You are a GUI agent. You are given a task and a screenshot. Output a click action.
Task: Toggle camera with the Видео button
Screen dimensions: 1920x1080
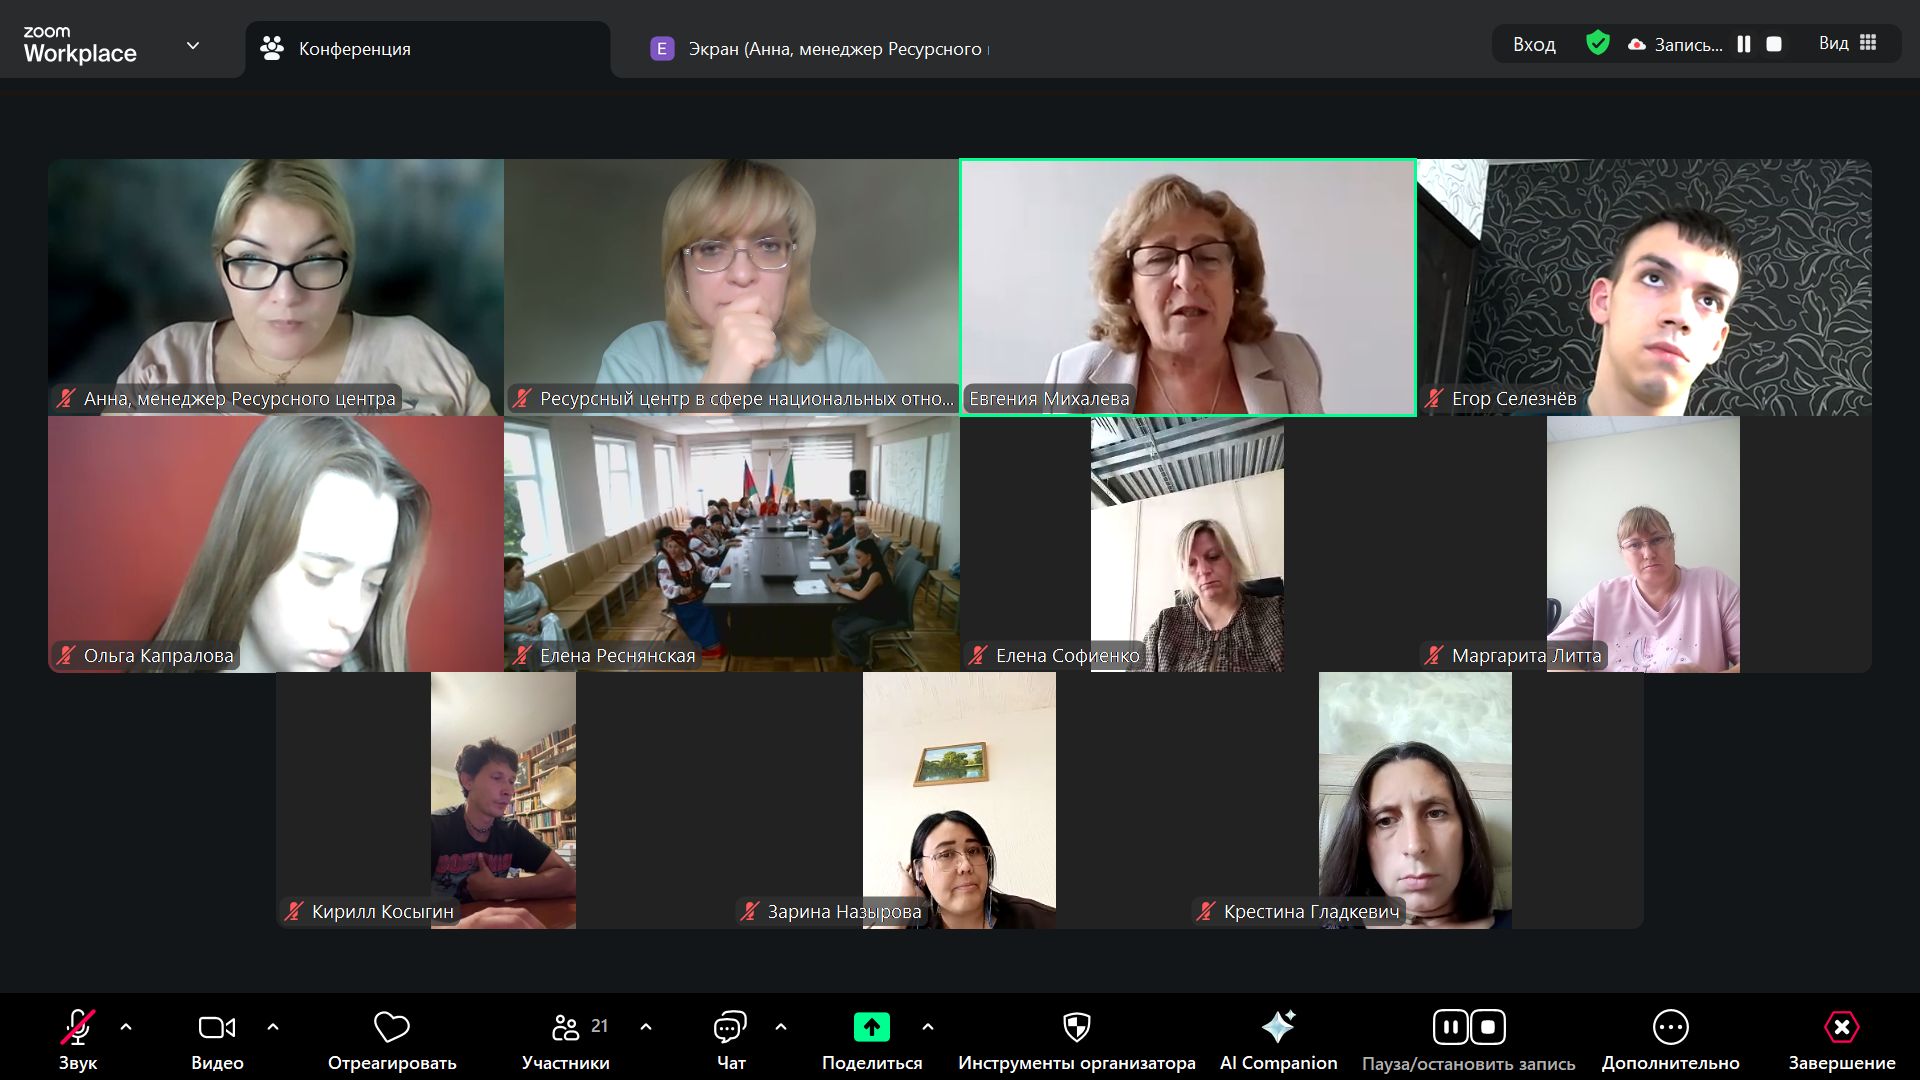pos(217,1041)
